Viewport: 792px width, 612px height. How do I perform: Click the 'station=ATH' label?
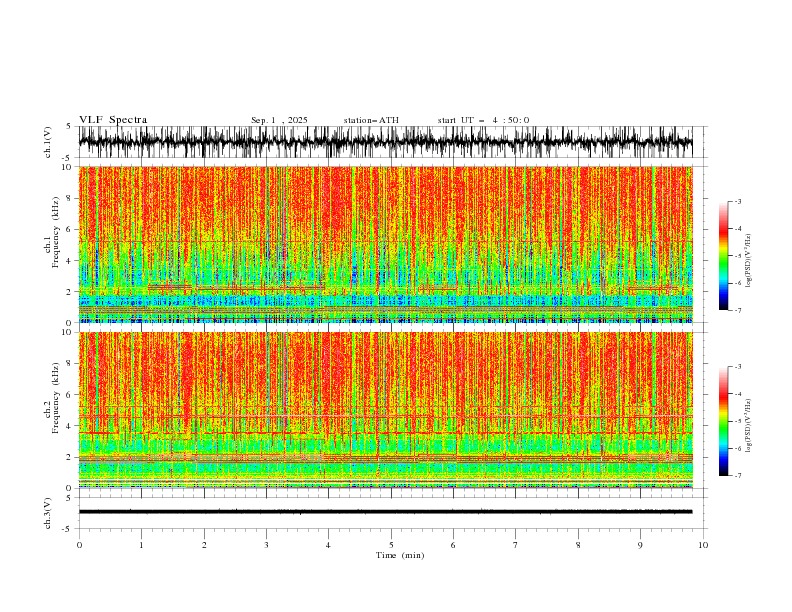pyautogui.click(x=371, y=120)
